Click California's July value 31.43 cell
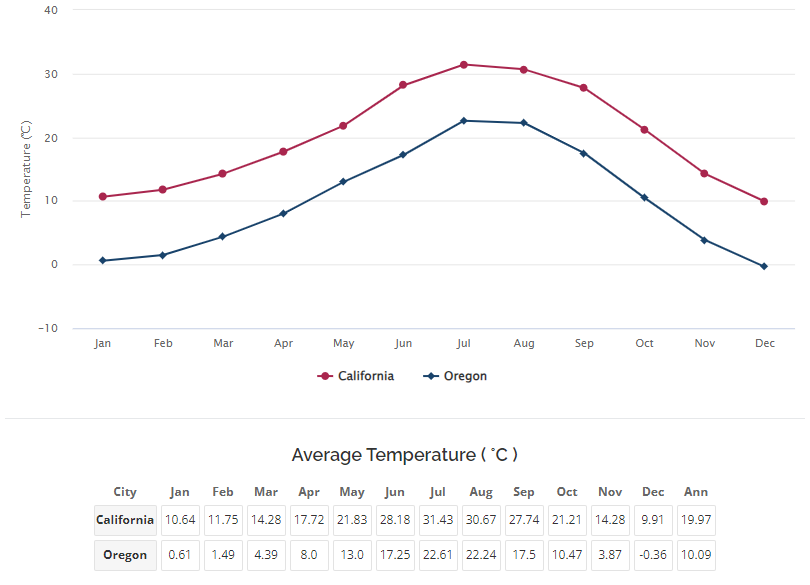 (437, 520)
